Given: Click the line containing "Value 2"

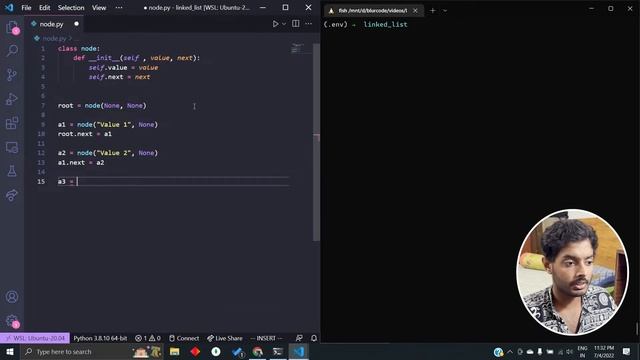Looking at the screenshot, I should tap(107, 153).
